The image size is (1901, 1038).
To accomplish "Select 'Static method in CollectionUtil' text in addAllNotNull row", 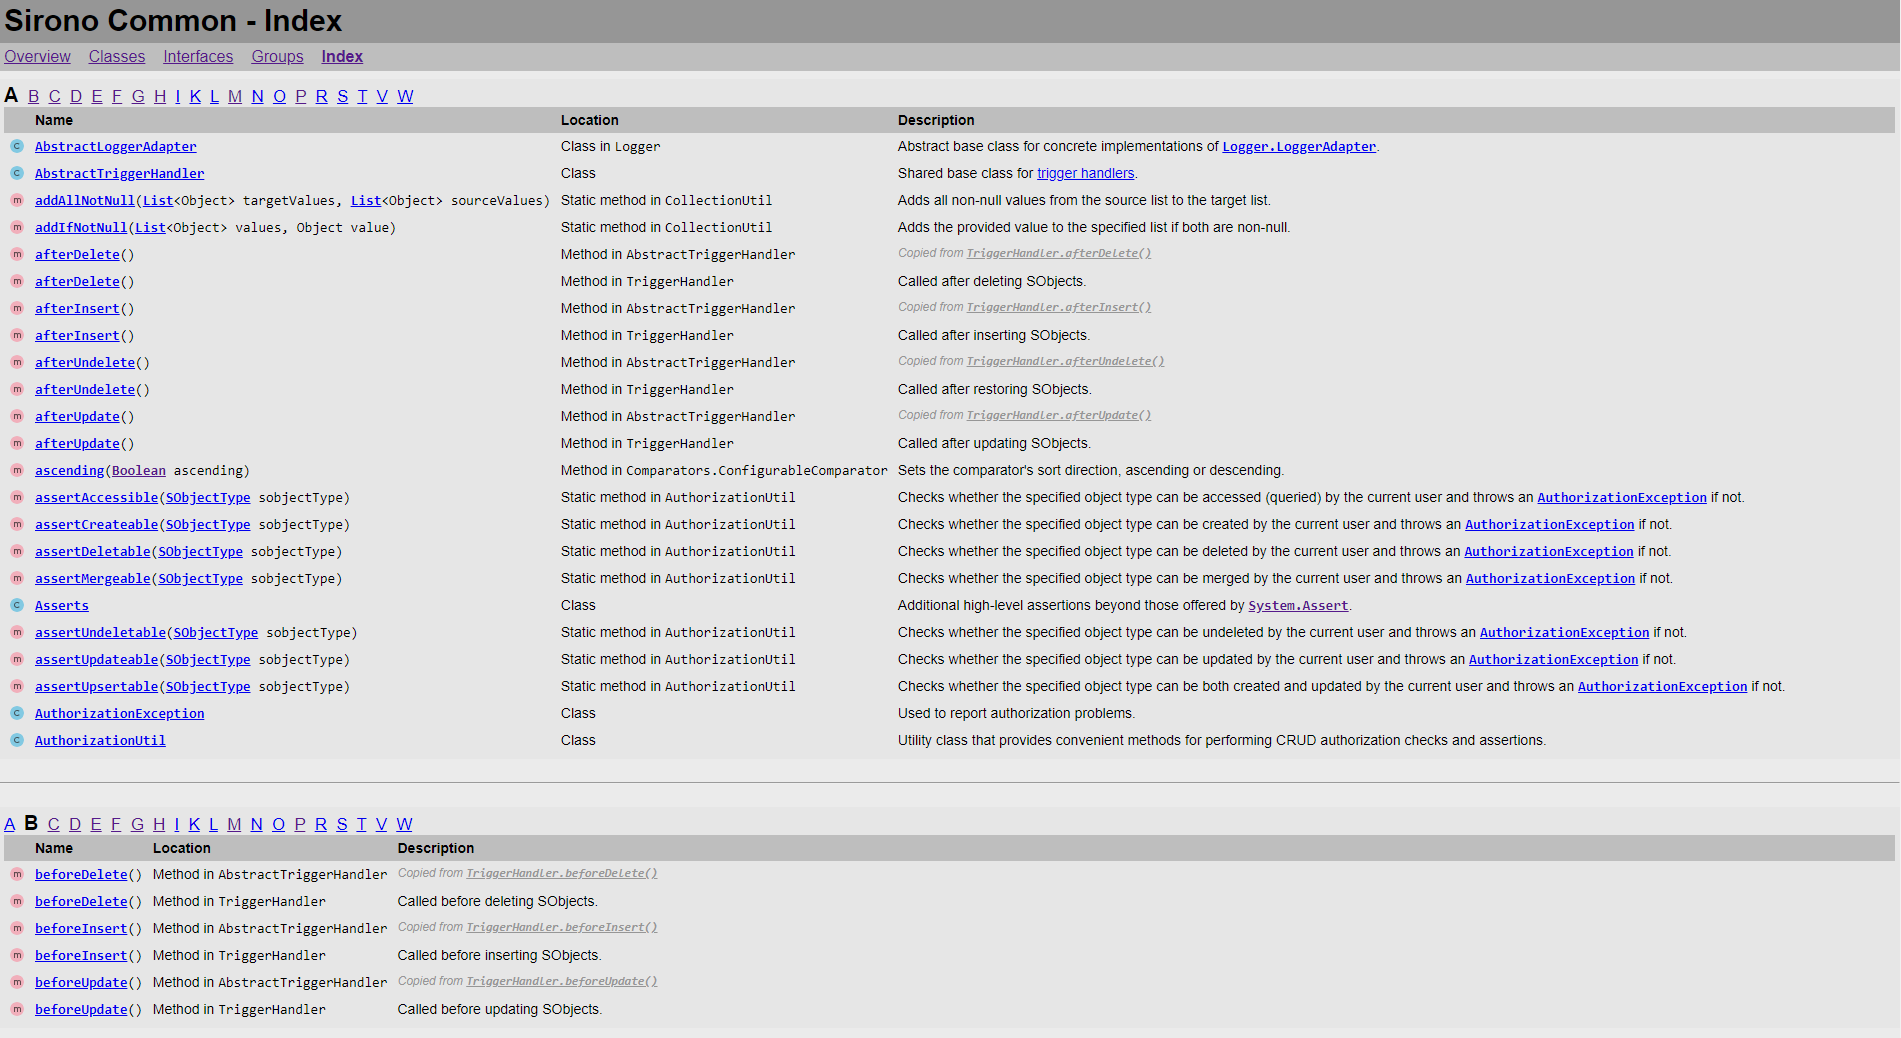I will 667,200.
